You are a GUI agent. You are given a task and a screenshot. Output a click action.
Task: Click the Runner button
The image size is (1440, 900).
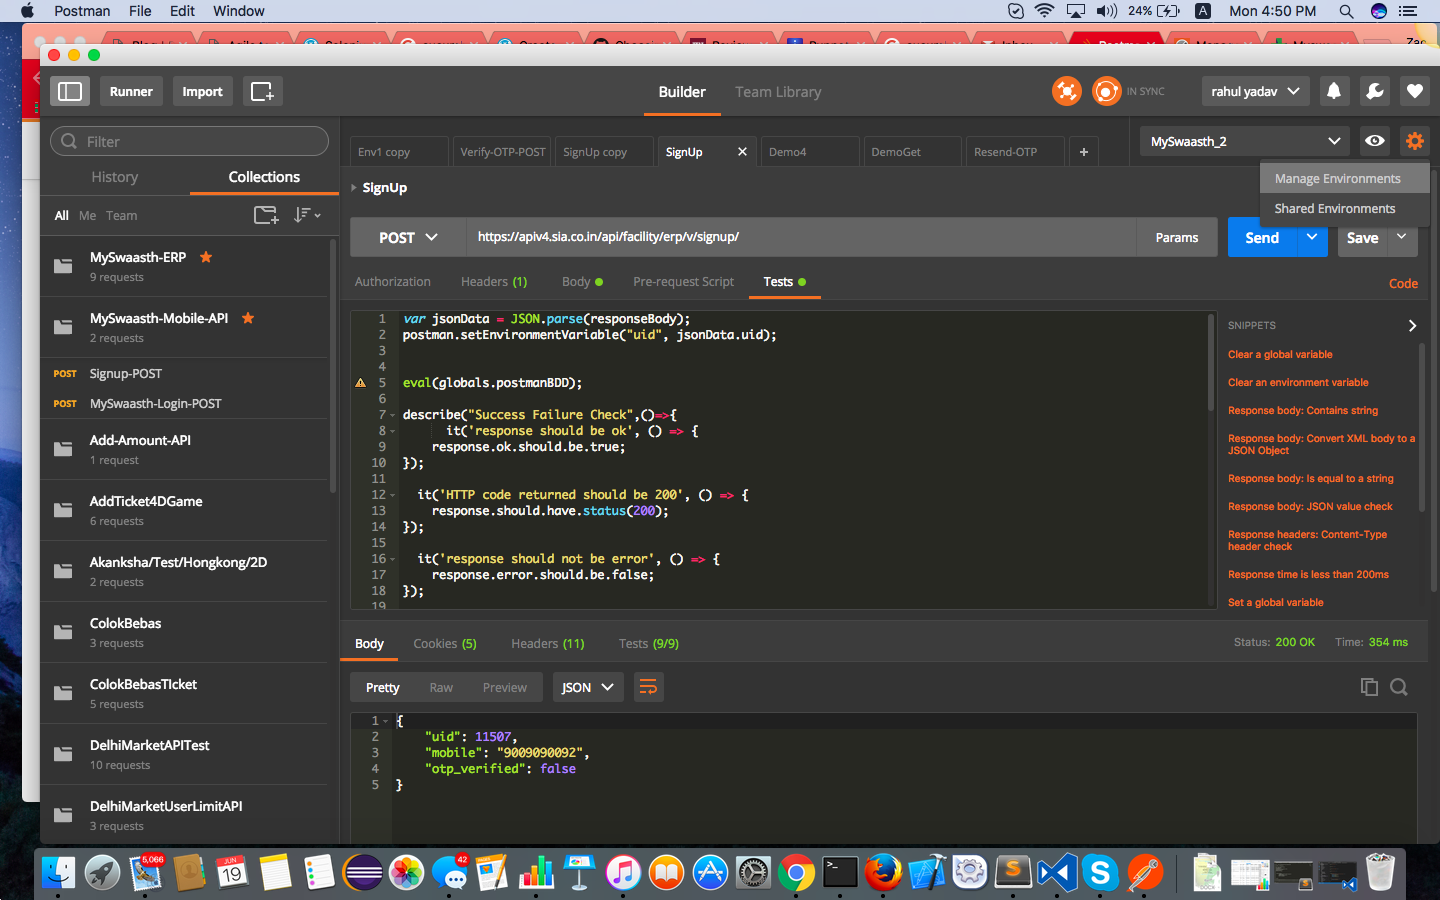tap(131, 91)
